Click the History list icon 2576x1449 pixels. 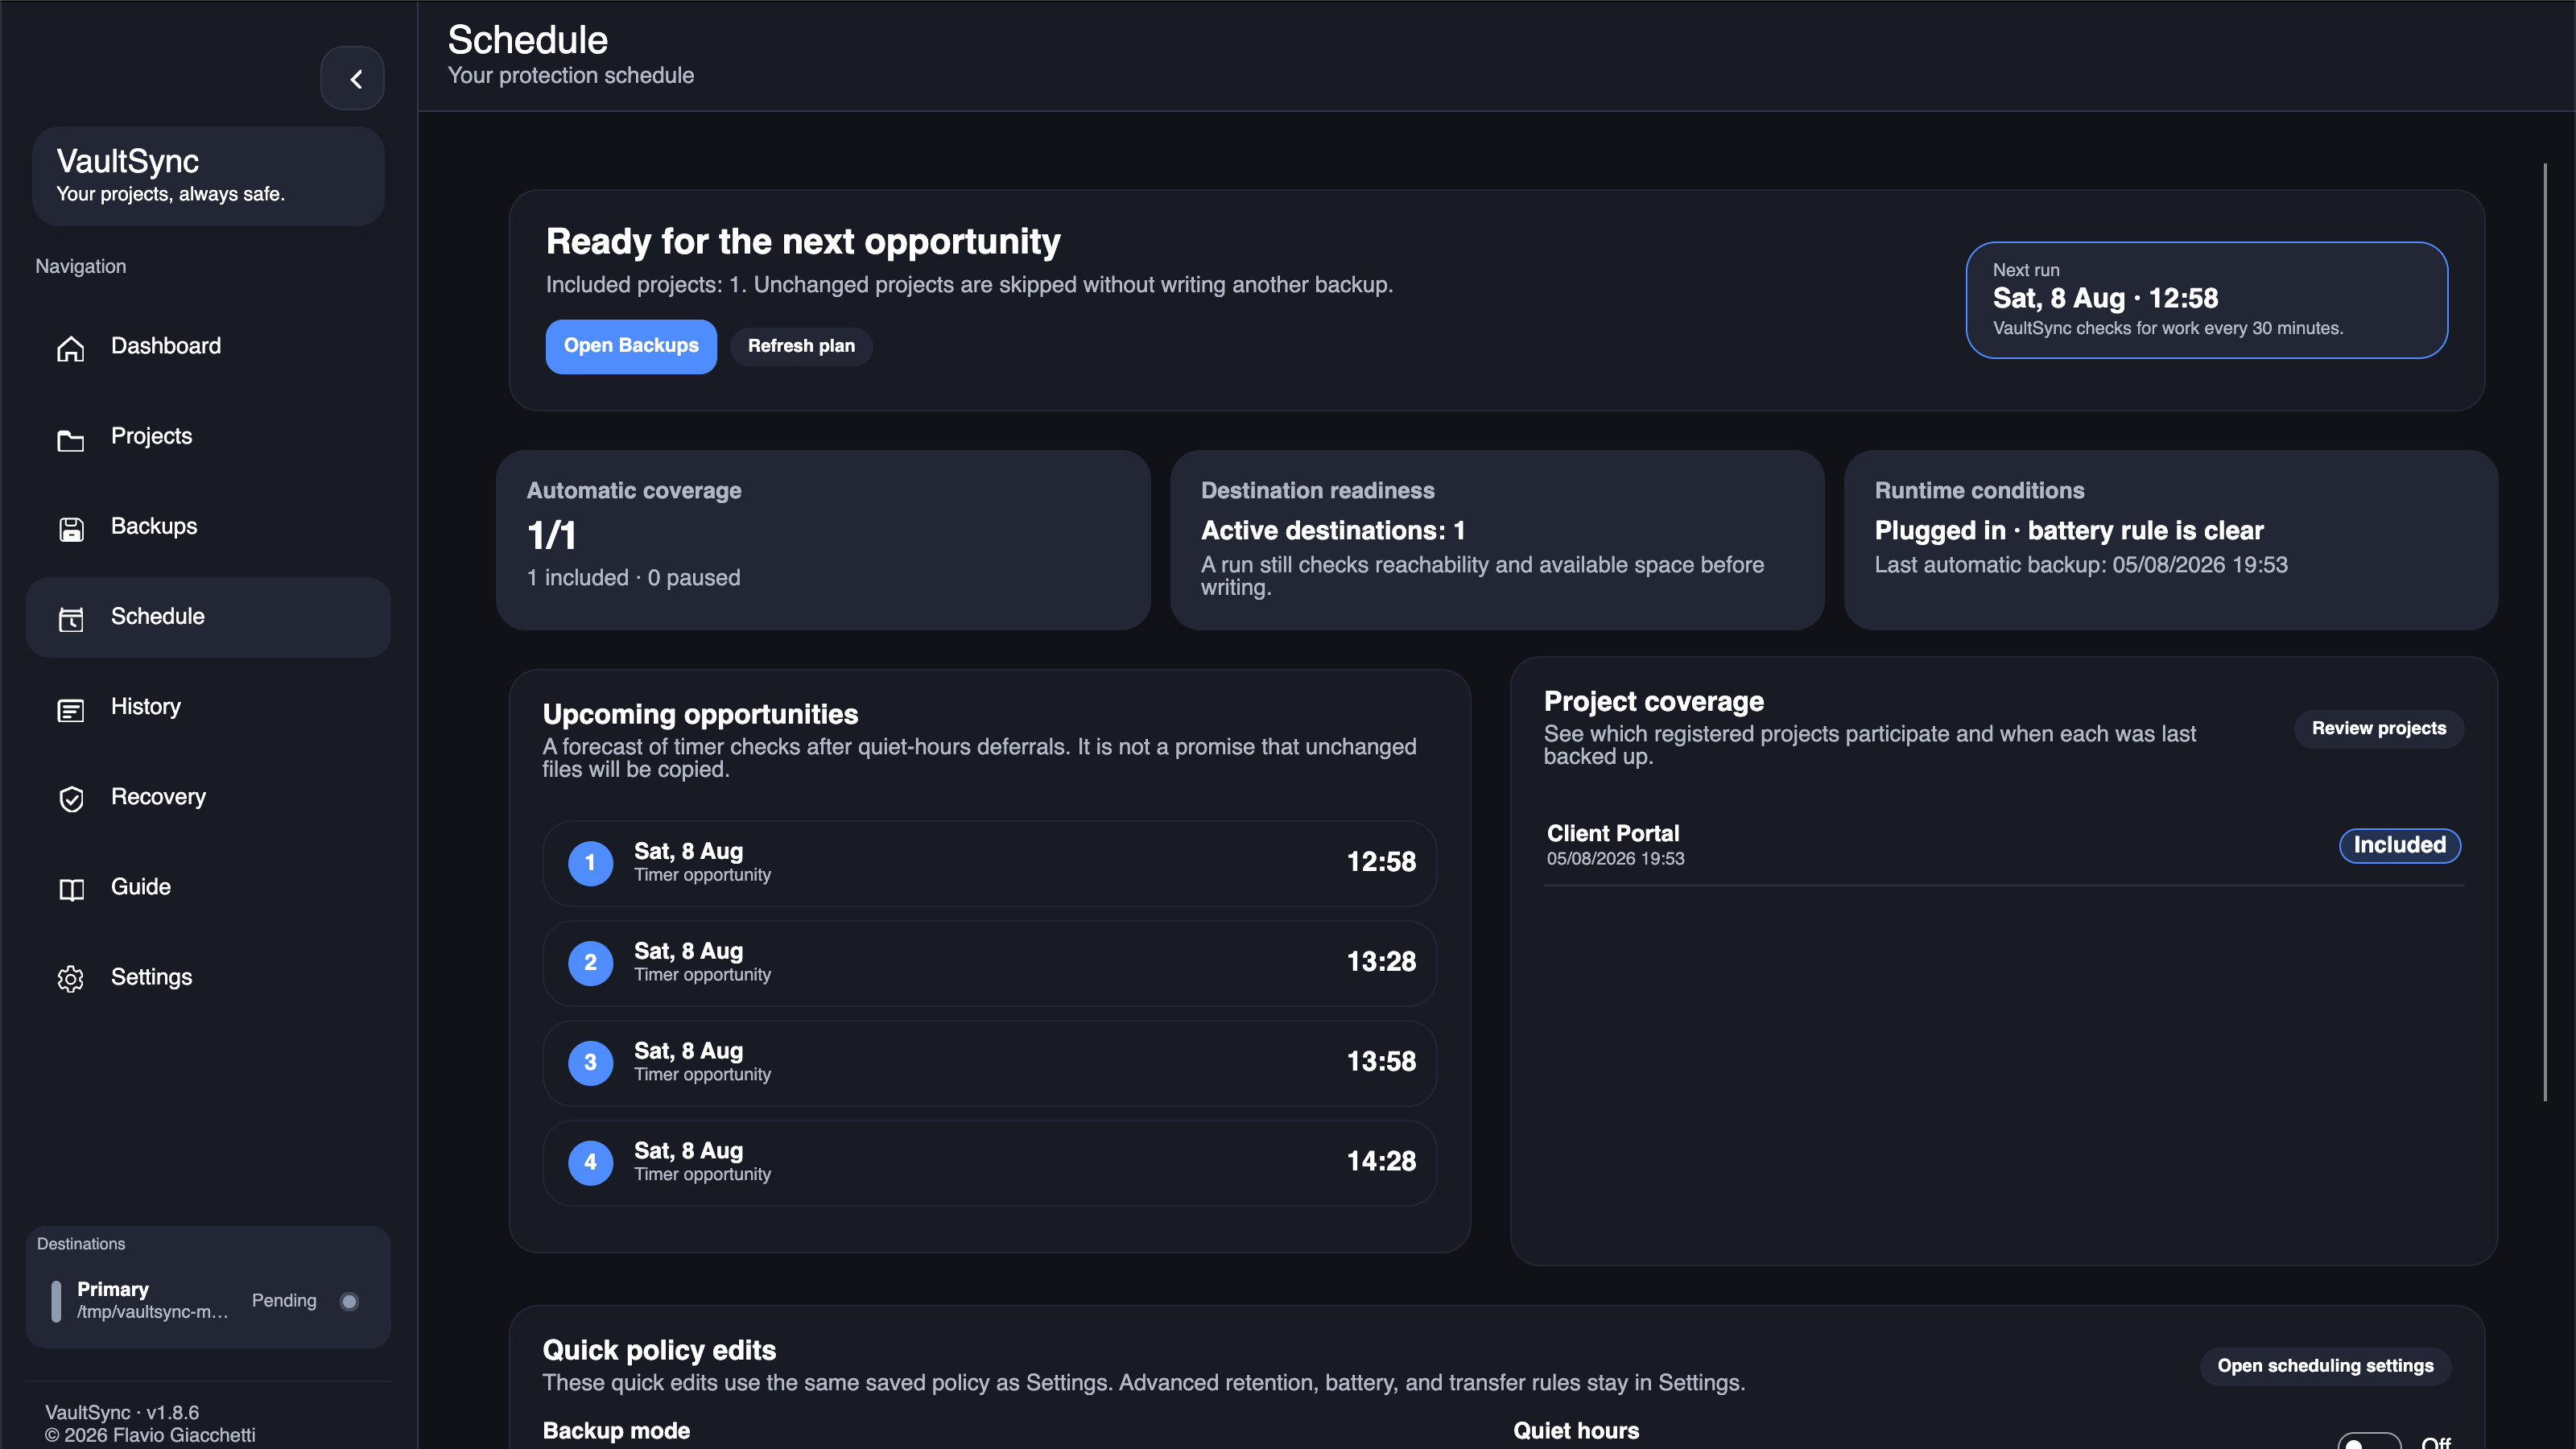click(71, 709)
